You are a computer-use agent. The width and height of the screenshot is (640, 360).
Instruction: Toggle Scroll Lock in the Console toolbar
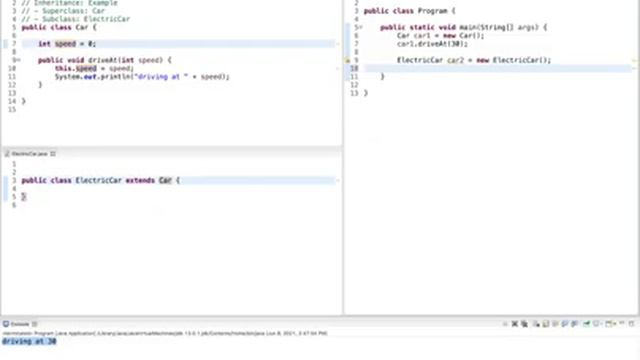[546, 324]
